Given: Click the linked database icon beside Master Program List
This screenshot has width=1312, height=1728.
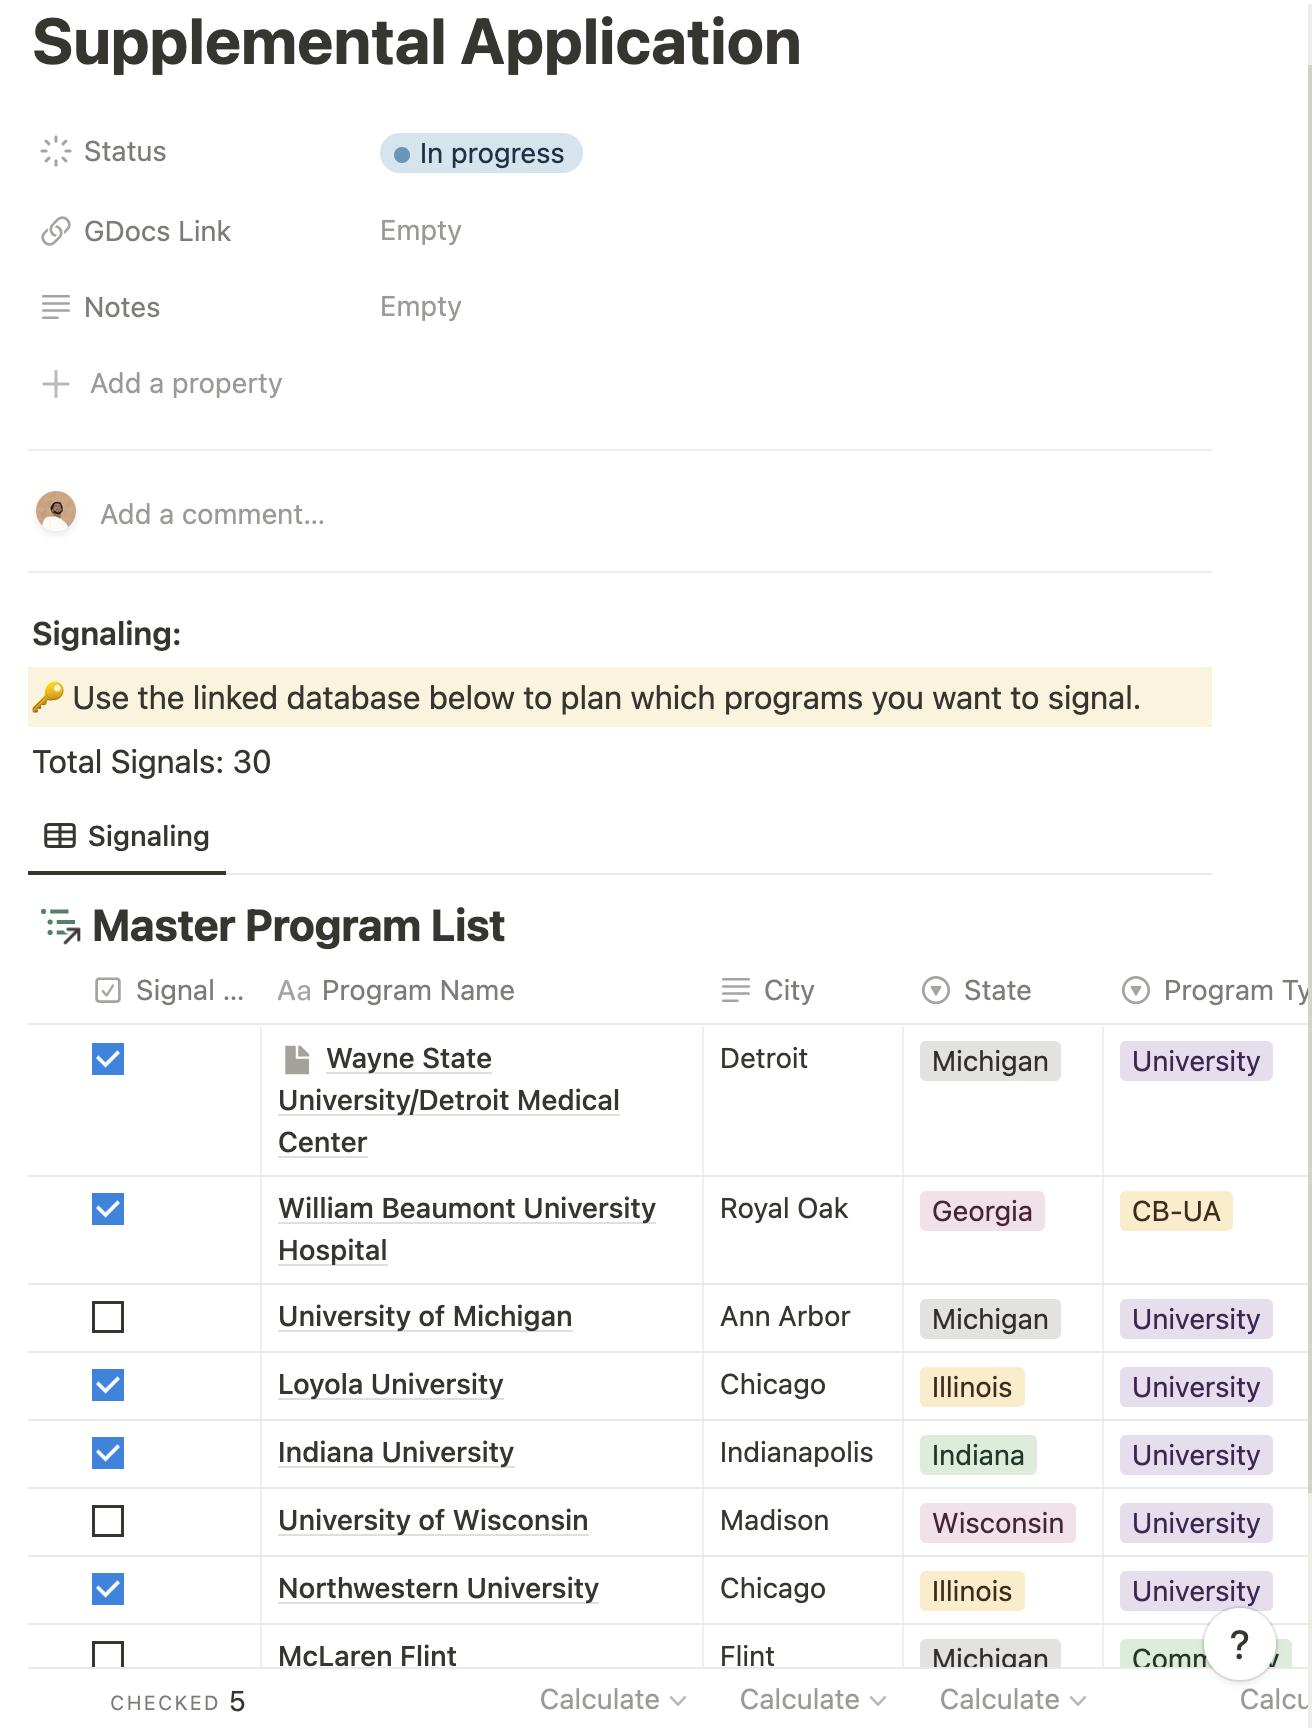Looking at the screenshot, I should [61, 926].
